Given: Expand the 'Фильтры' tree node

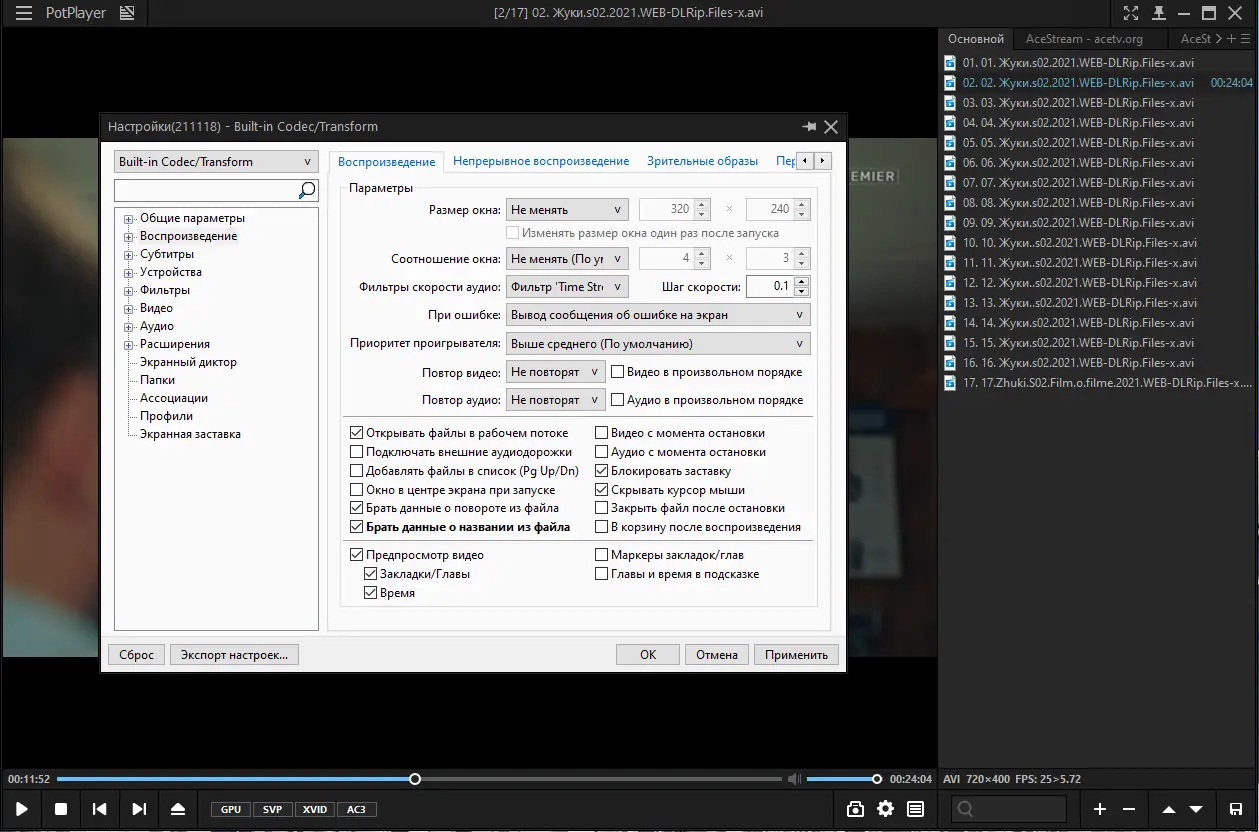Looking at the screenshot, I should (129, 291).
